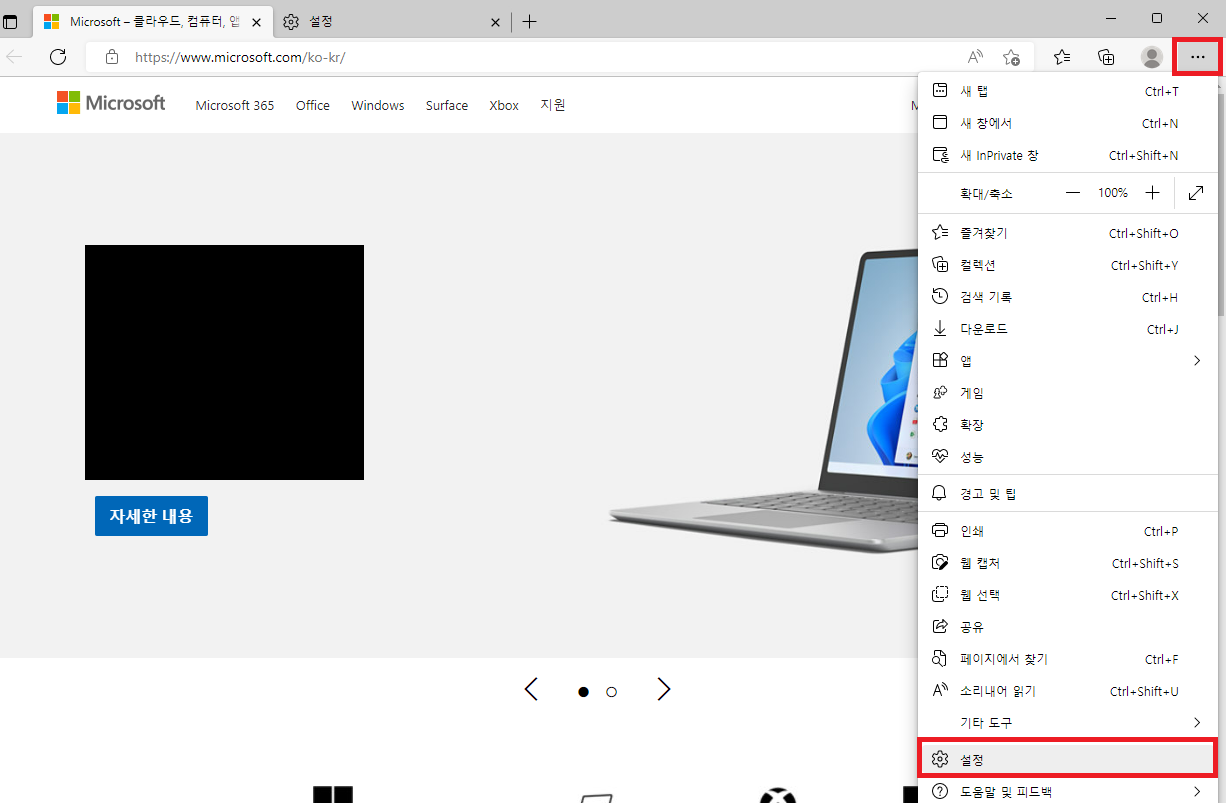The height and width of the screenshot is (803, 1226).
Task: Go to next carousel slide arrow
Action: (x=663, y=689)
